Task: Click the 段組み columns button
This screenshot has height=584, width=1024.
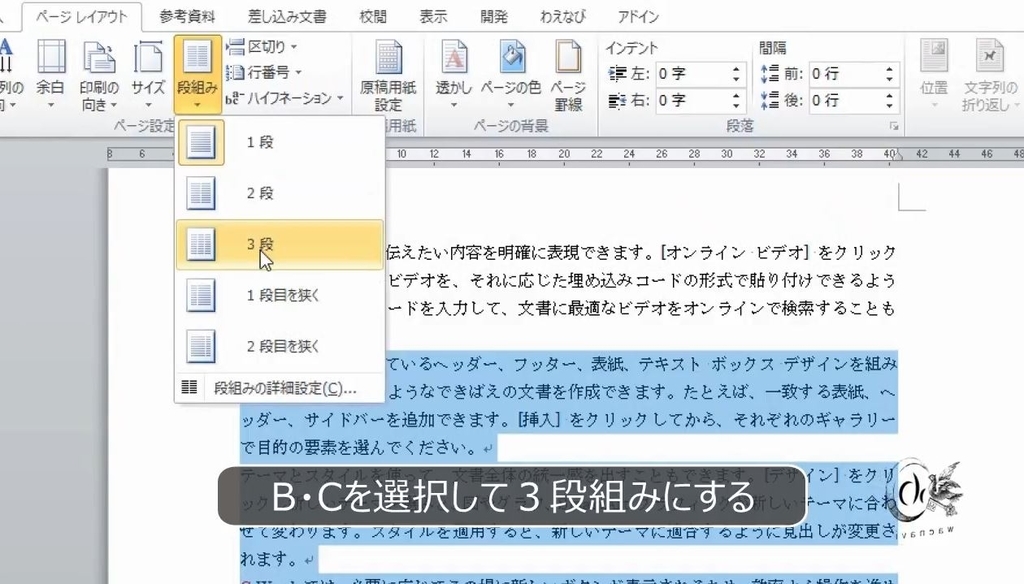Action: [197, 74]
